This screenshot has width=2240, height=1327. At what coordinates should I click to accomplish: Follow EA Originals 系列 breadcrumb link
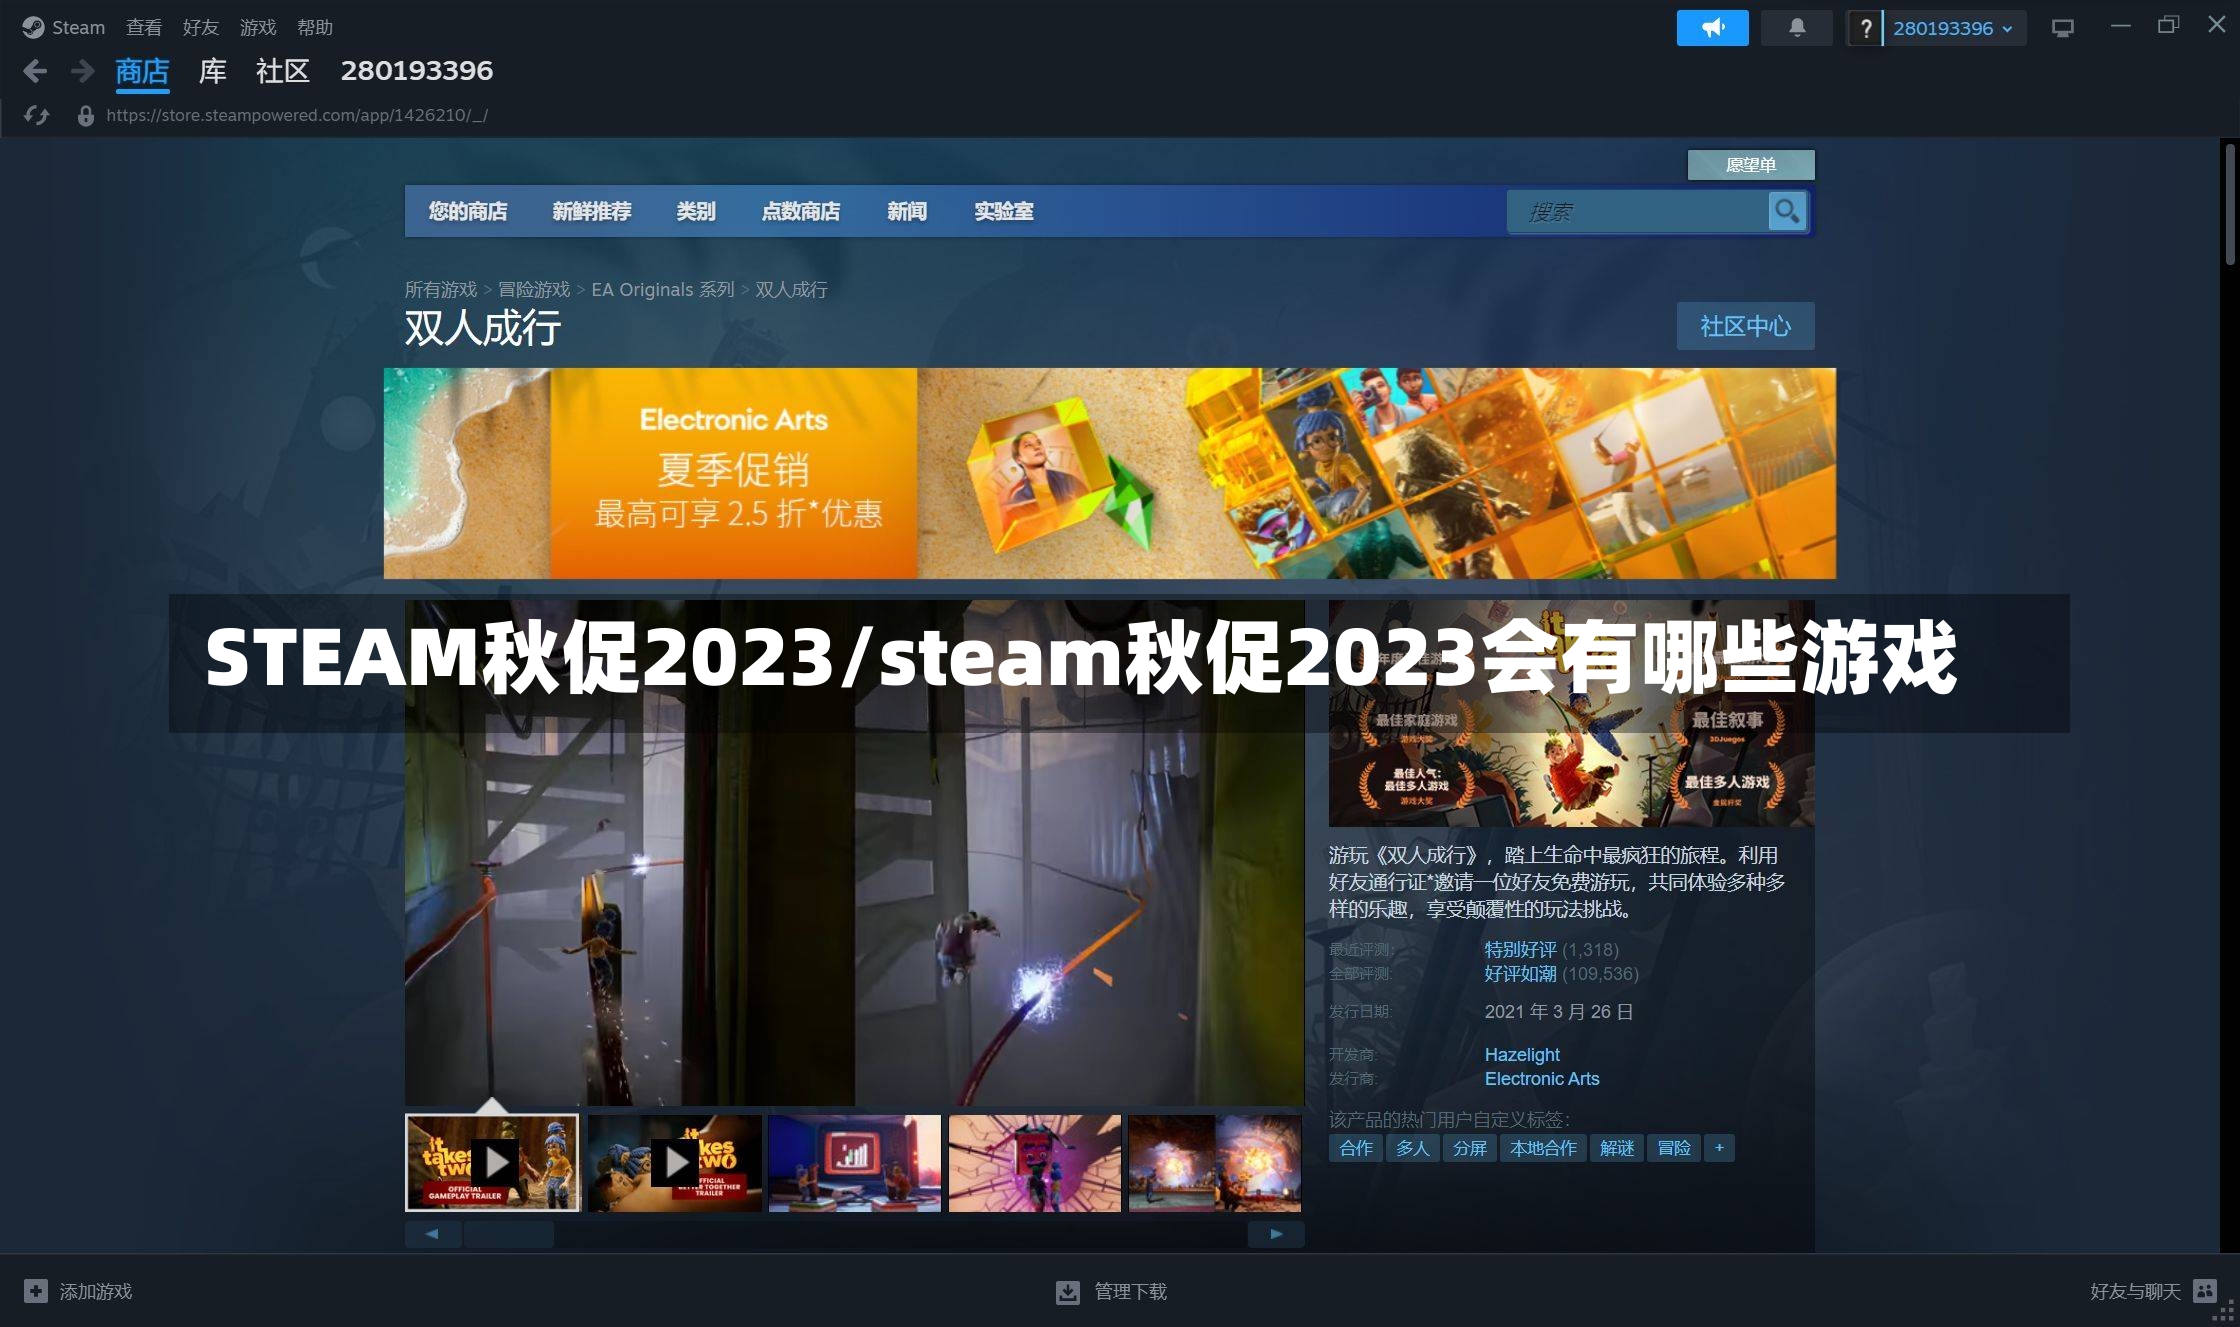coord(663,290)
